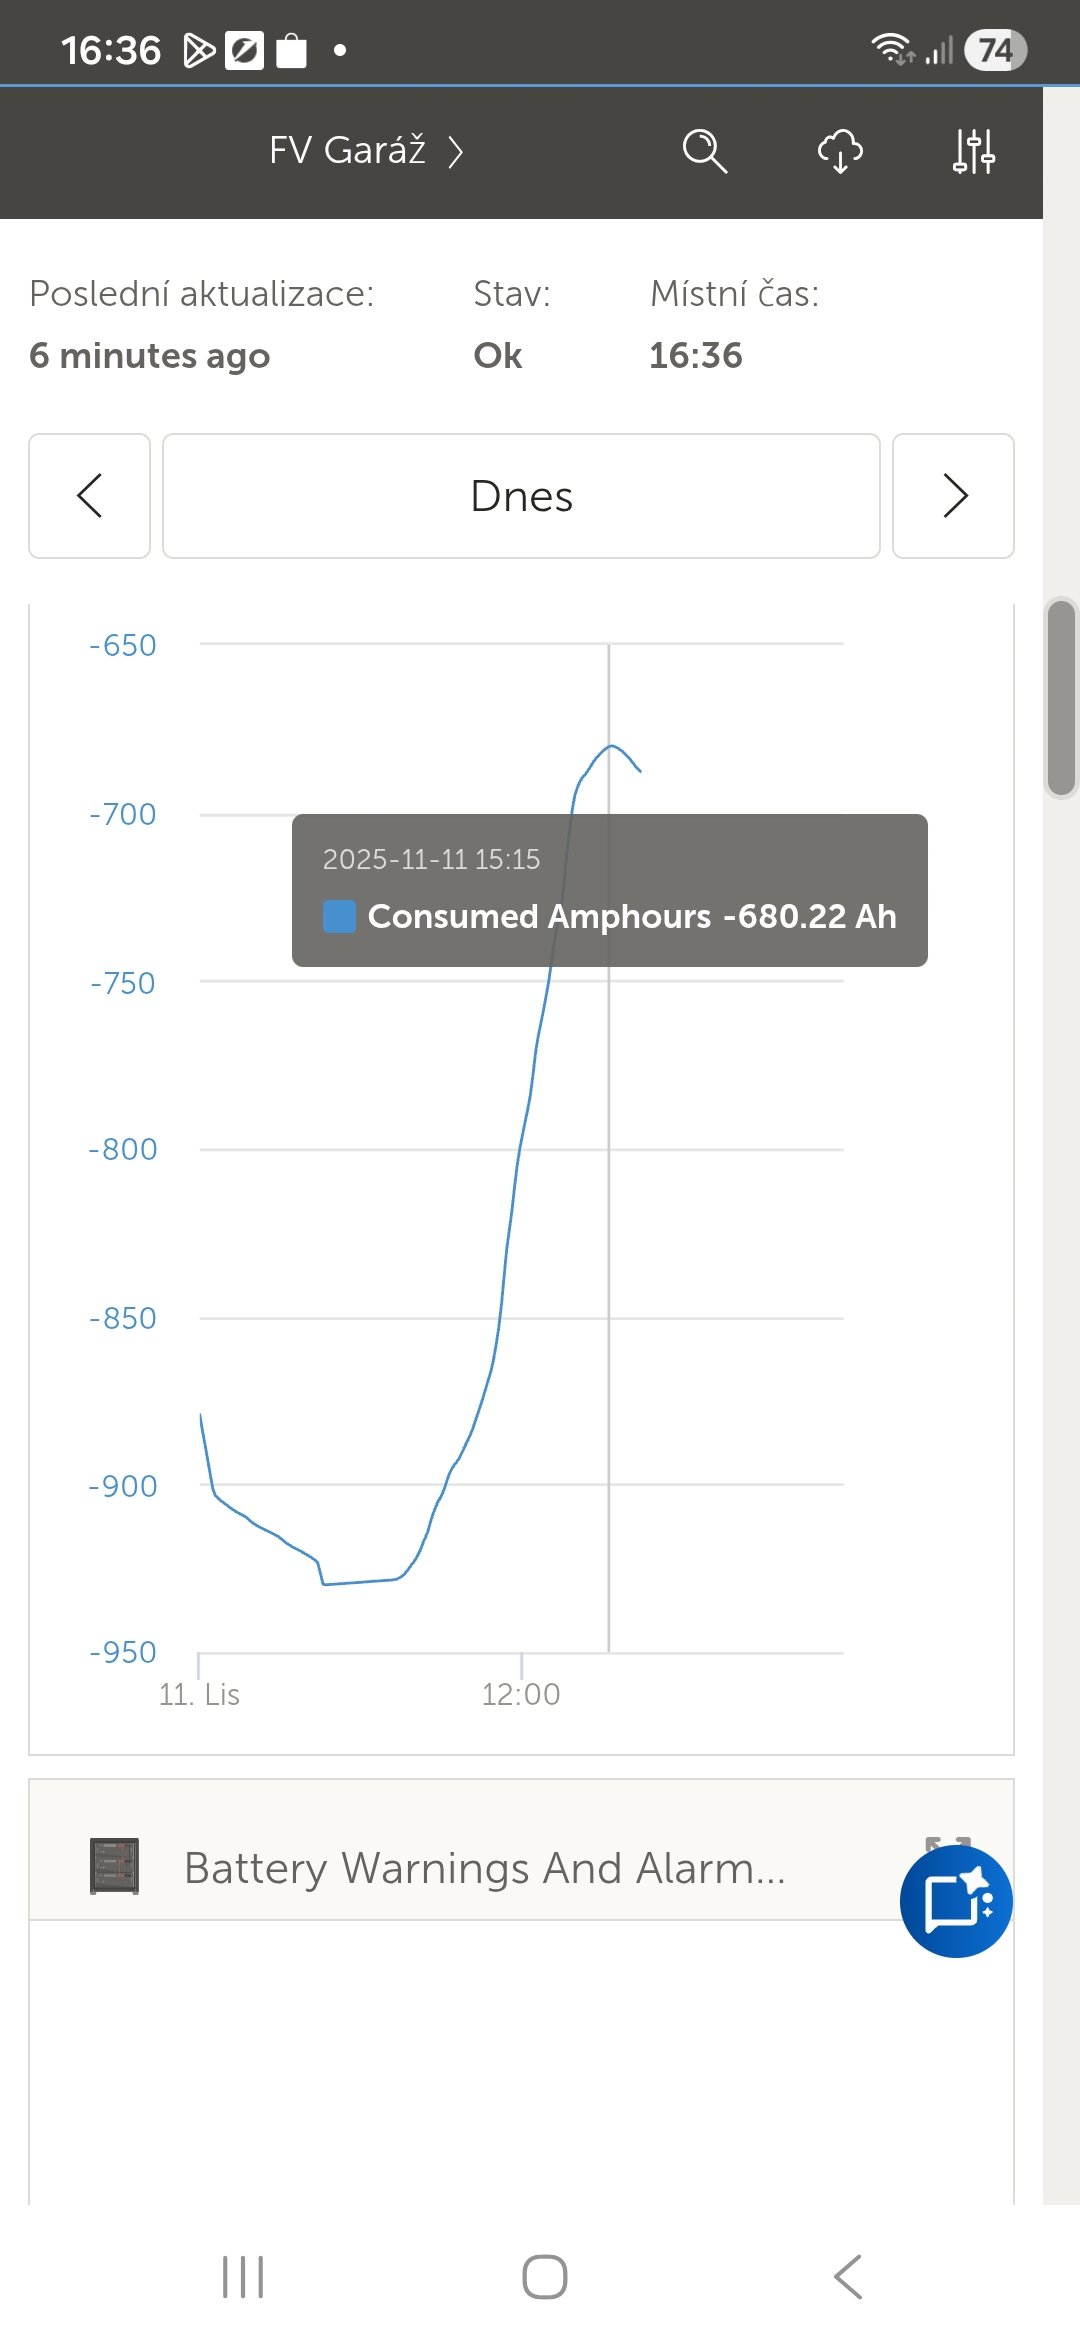Click the chart line's peak point
This screenshot has height=2340, width=1080.
(x=611, y=746)
